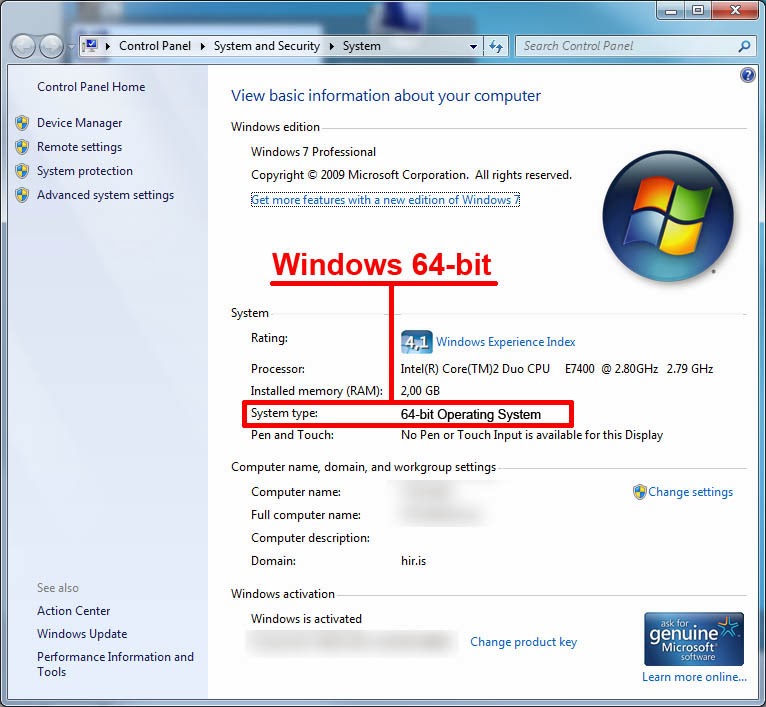Image resolution: width=766 pixels, height=707 pixels.
Task: Open Windows Experience Index link
Action: [506, 342]
